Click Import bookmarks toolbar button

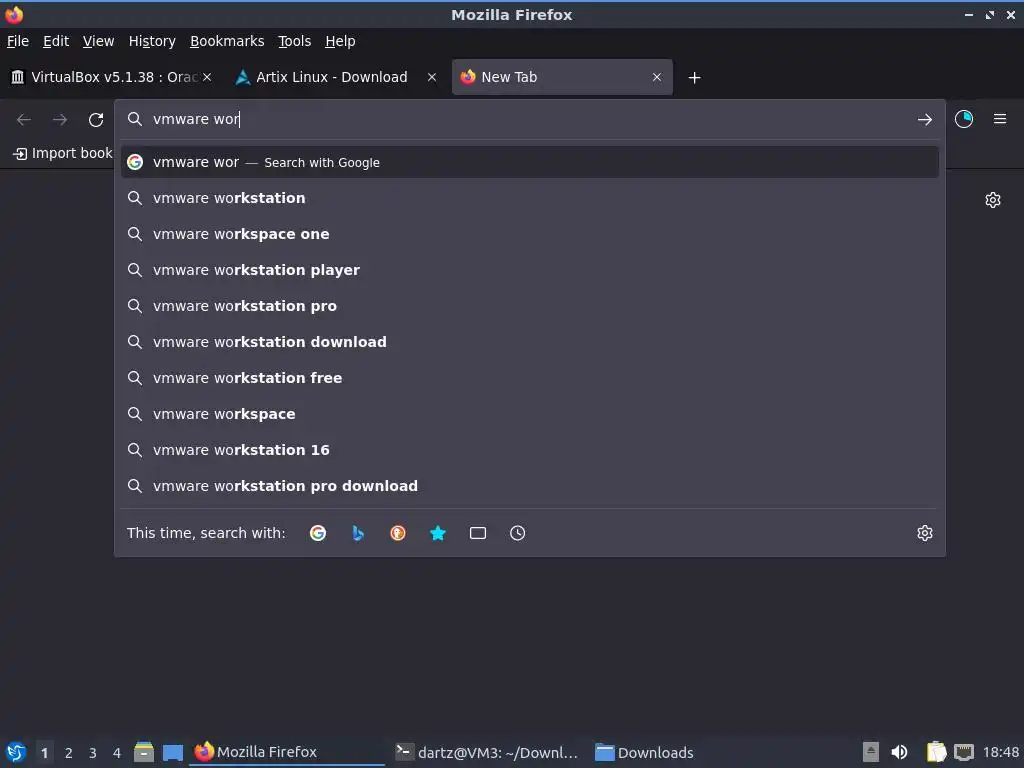(63, 153)
